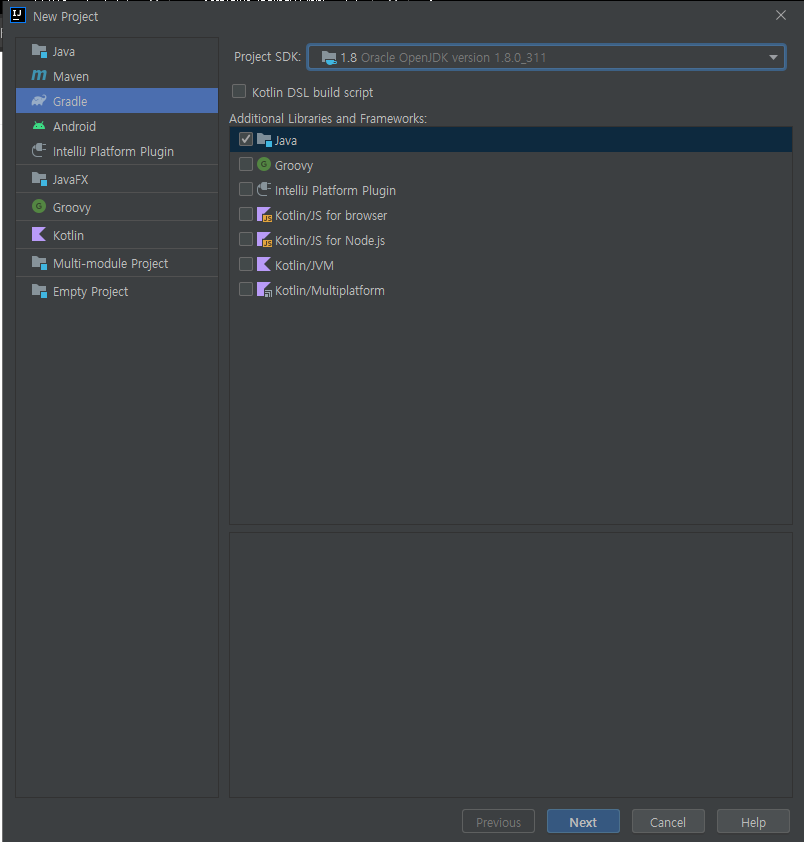Select JavaFX project type label
Viewport: 804px width, 842px height.
point(70,180)
